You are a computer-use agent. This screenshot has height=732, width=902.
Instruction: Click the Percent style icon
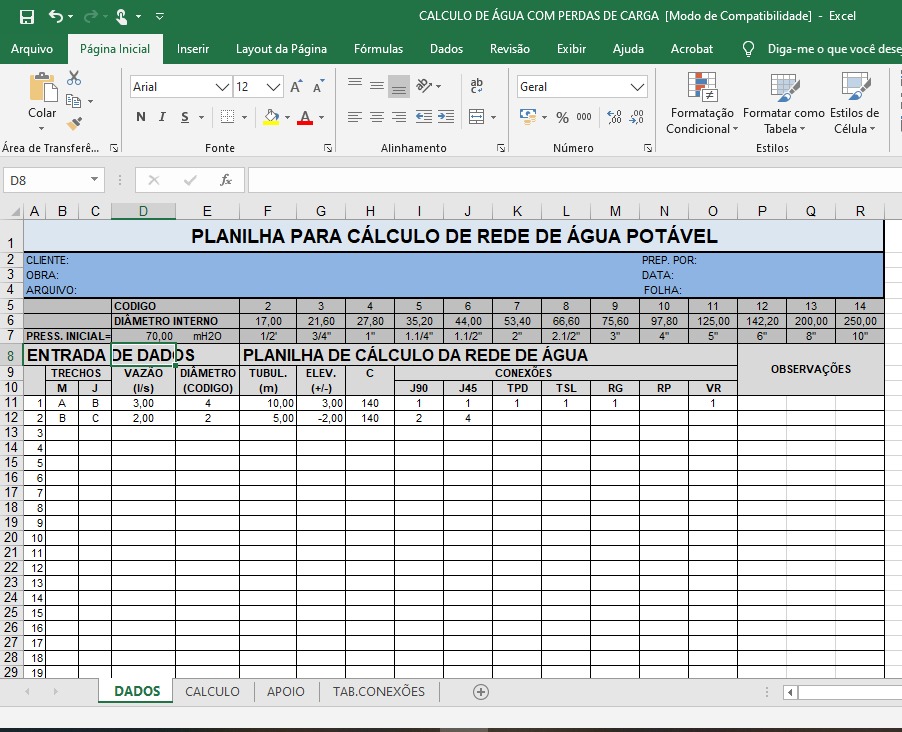point(562,117)
